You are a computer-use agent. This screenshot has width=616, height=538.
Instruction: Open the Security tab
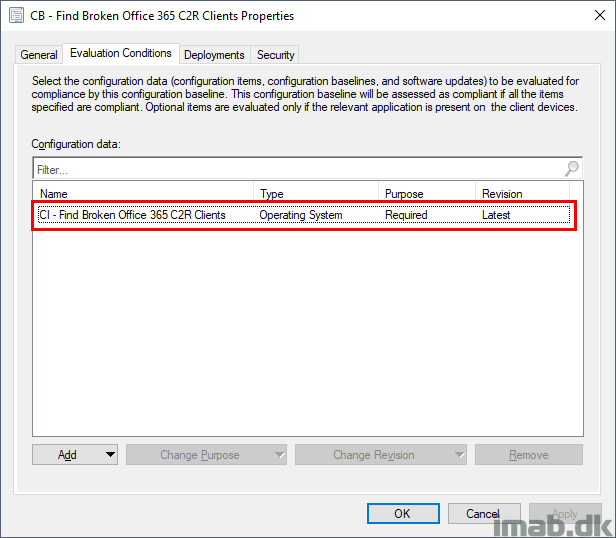275,55
